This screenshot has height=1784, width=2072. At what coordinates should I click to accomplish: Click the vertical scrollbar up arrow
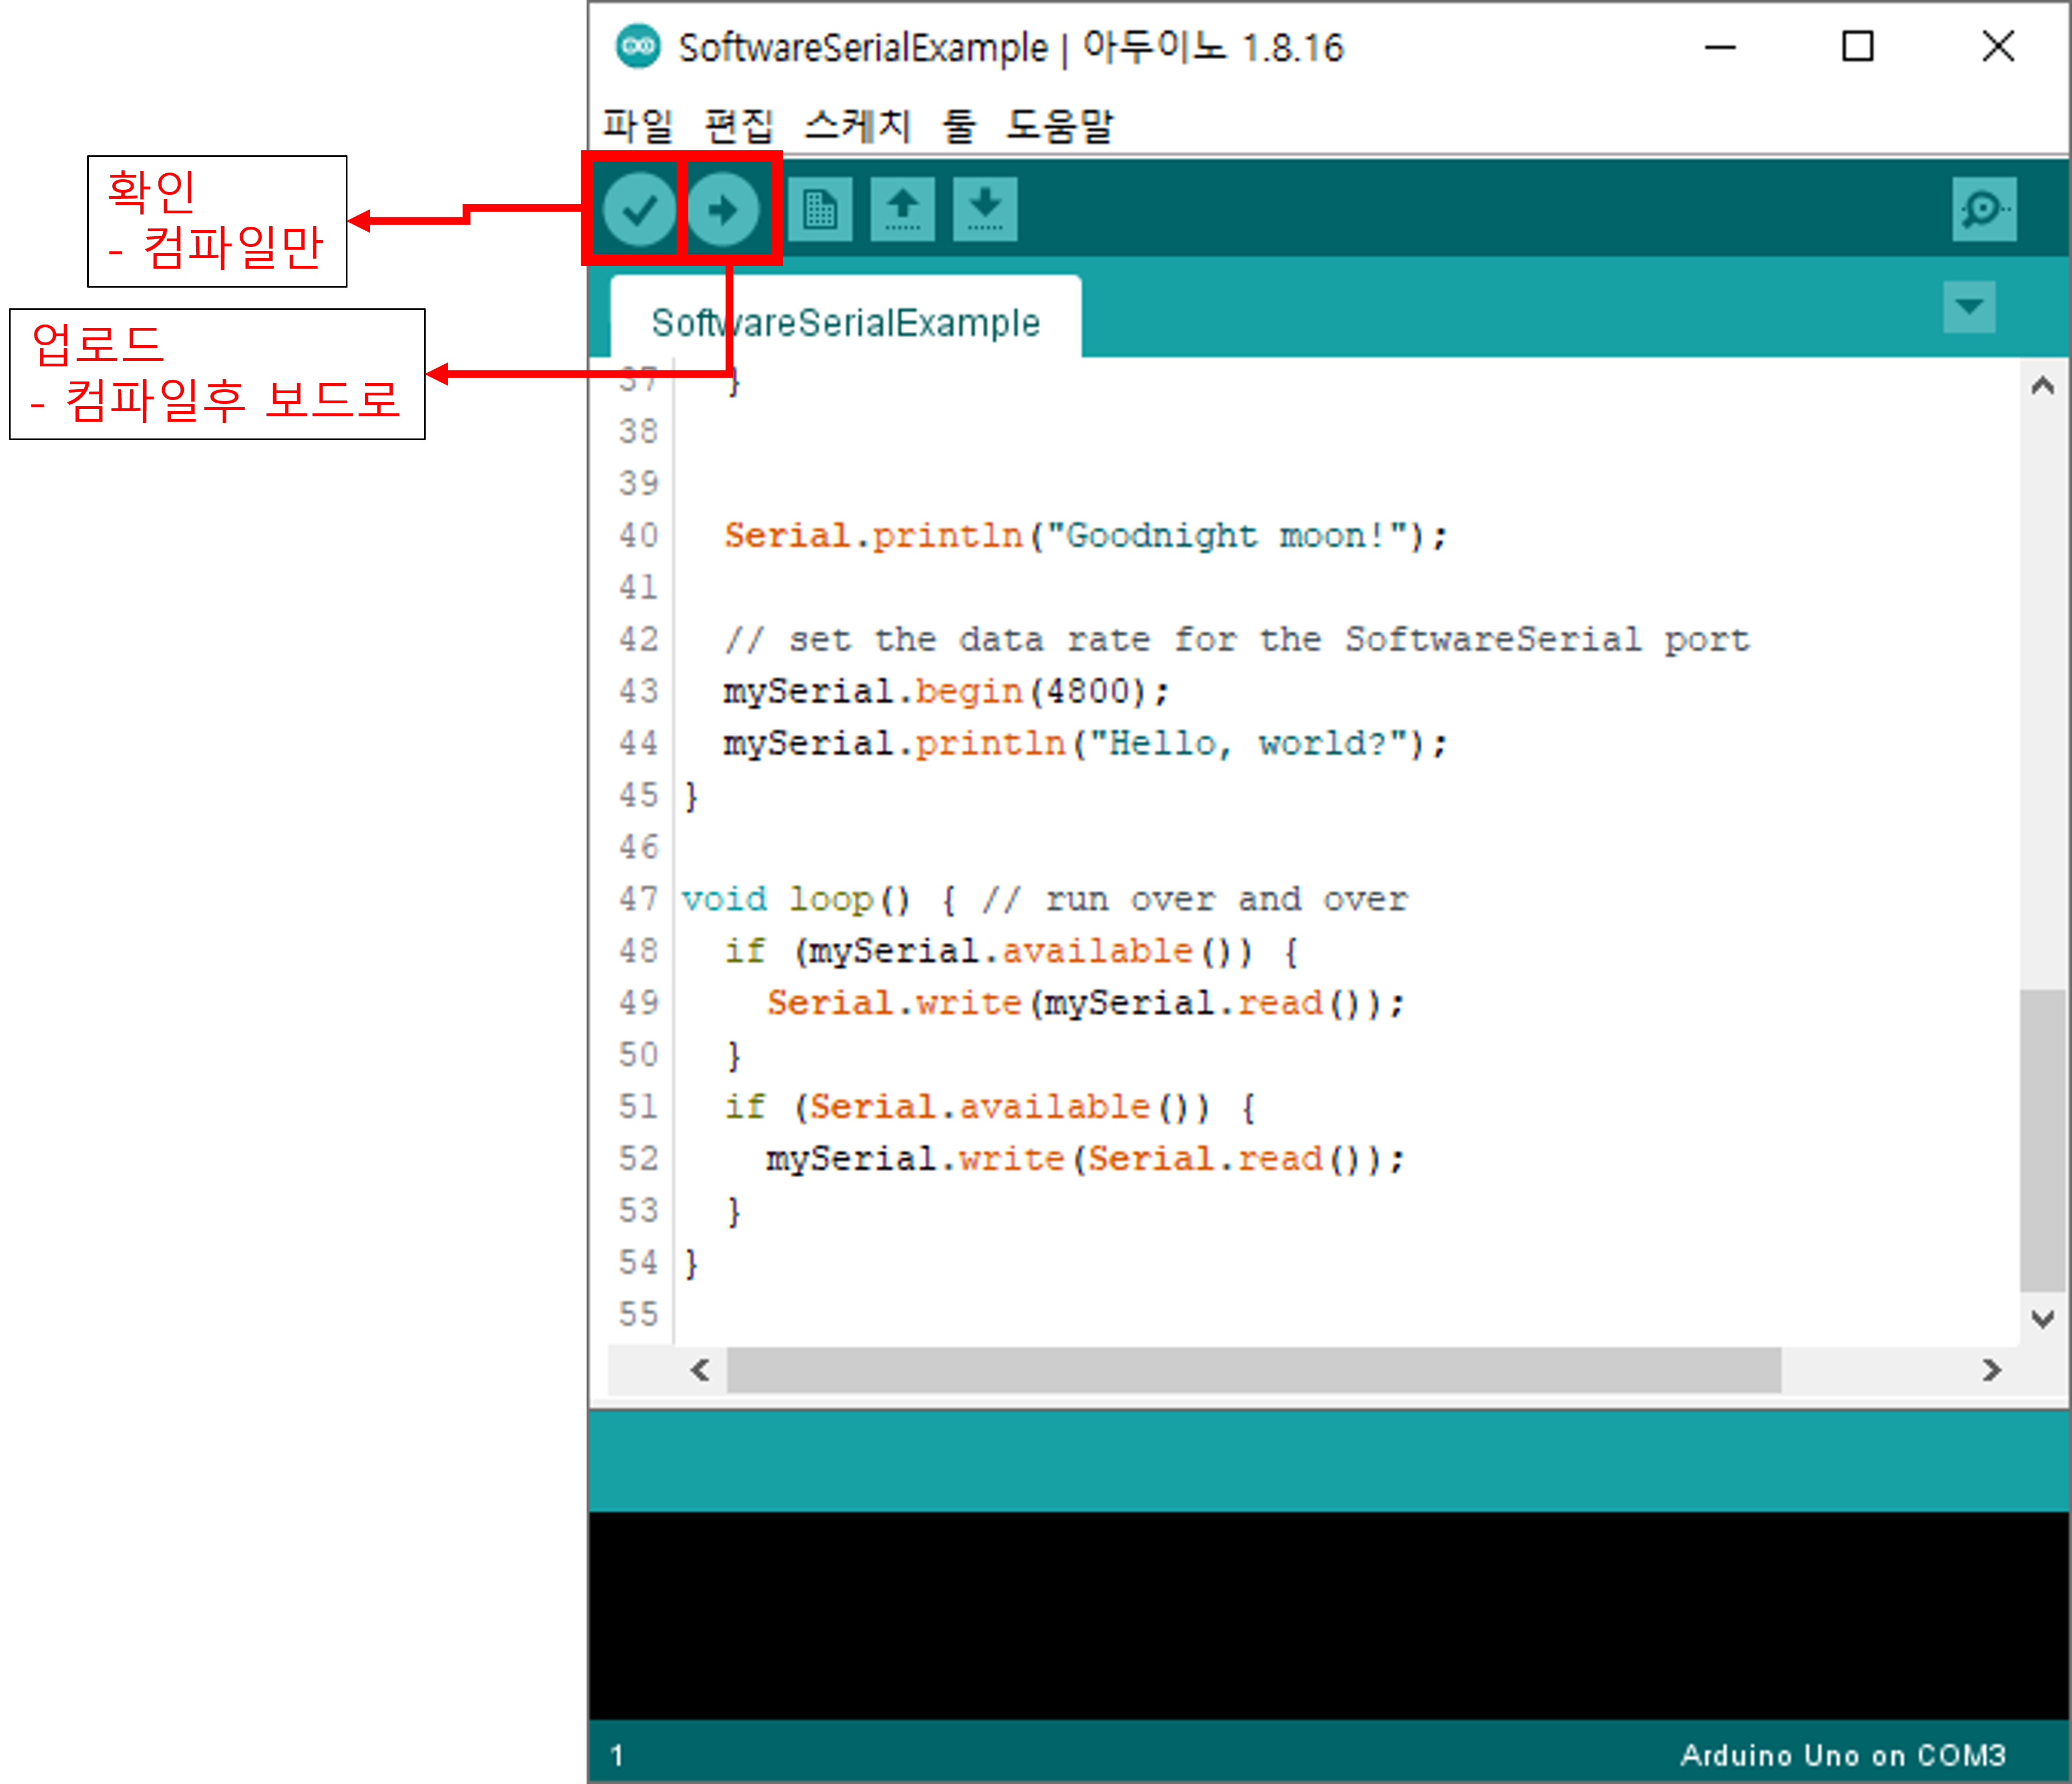pos(2042,386)
